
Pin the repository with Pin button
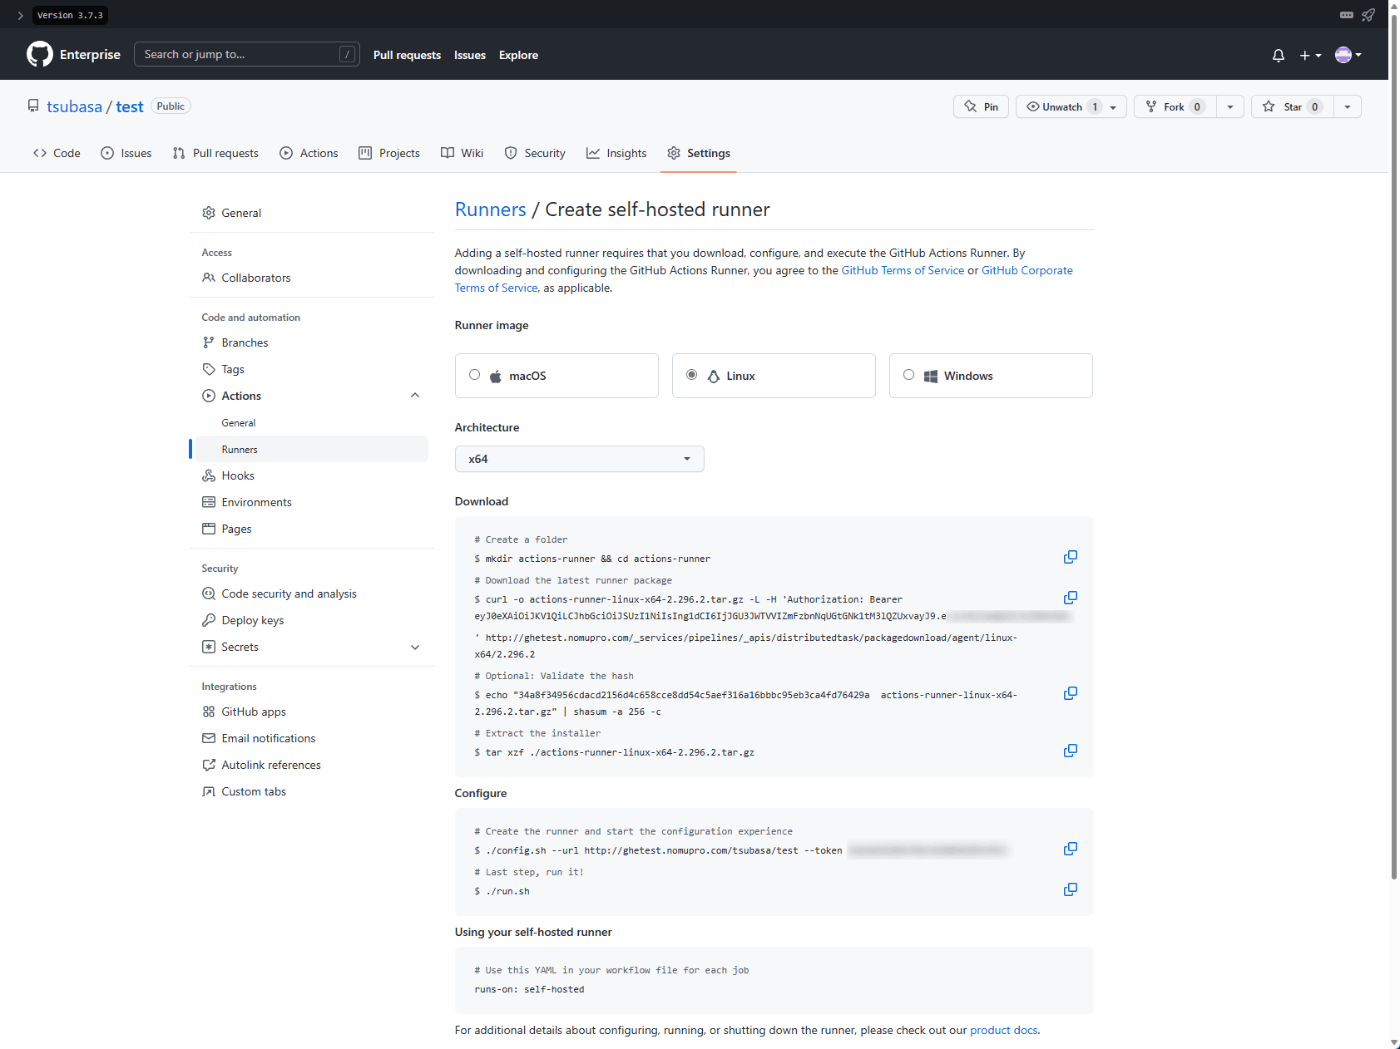[x=981, y=107]
